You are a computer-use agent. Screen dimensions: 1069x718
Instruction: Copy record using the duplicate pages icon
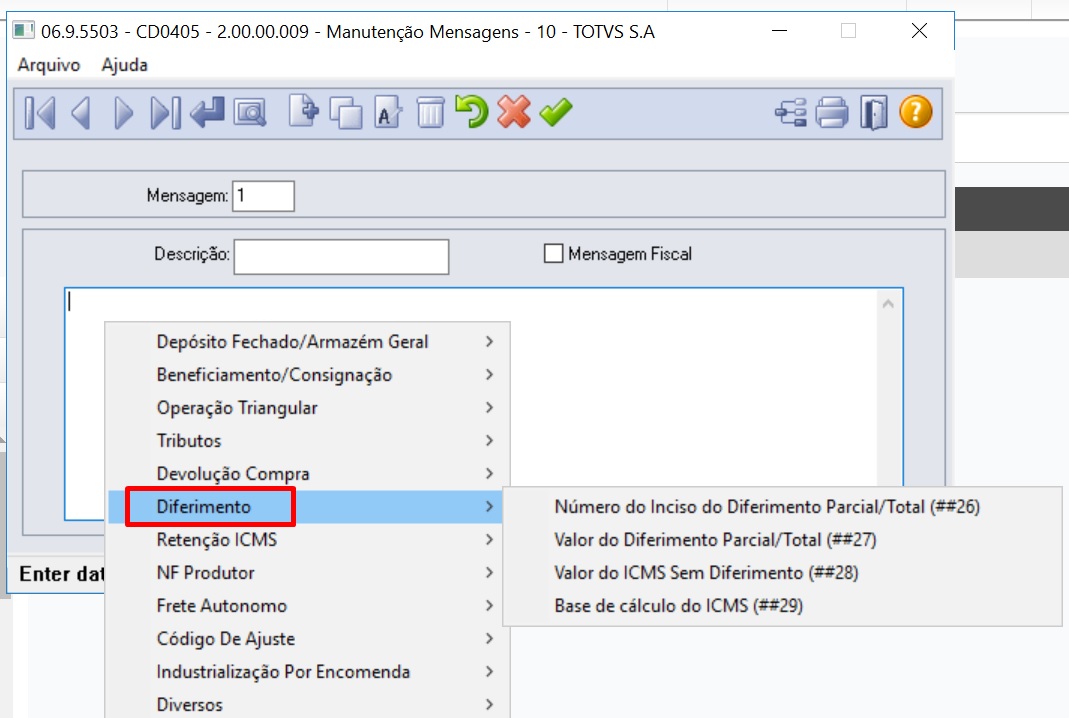(346, 113)
